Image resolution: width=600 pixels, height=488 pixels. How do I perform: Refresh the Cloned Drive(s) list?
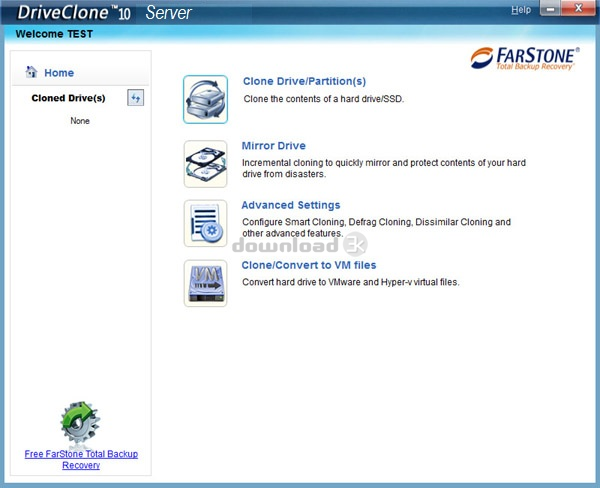(x=136, y=98)
